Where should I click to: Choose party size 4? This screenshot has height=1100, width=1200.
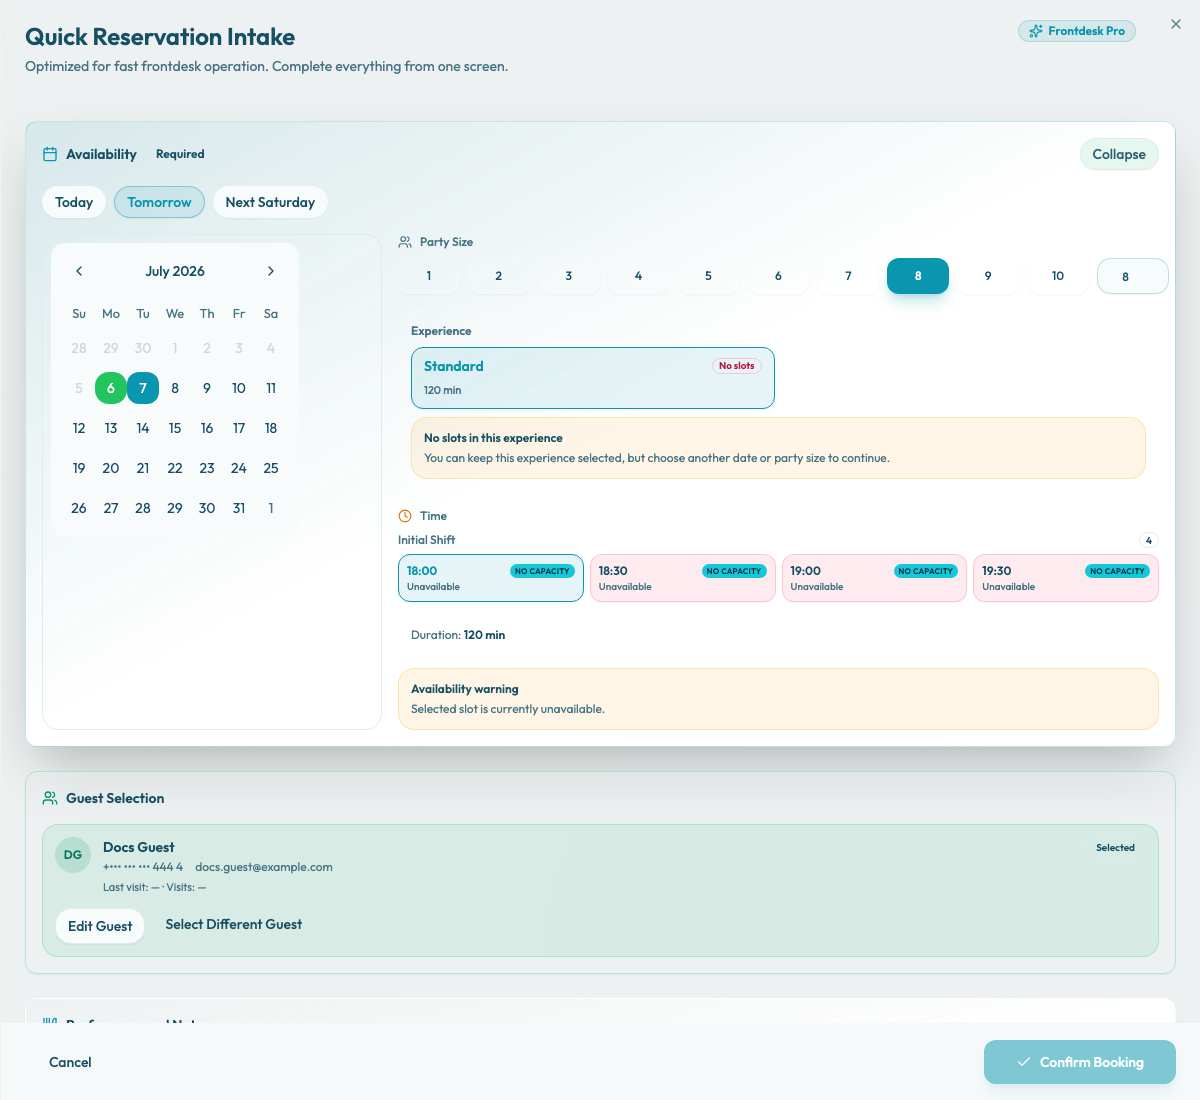point(638,276)
